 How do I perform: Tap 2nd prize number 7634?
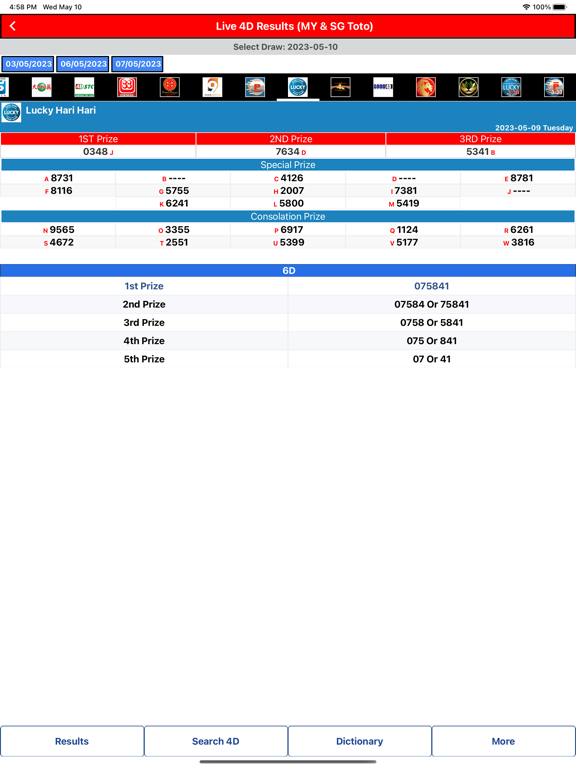(x=290, y=152)
